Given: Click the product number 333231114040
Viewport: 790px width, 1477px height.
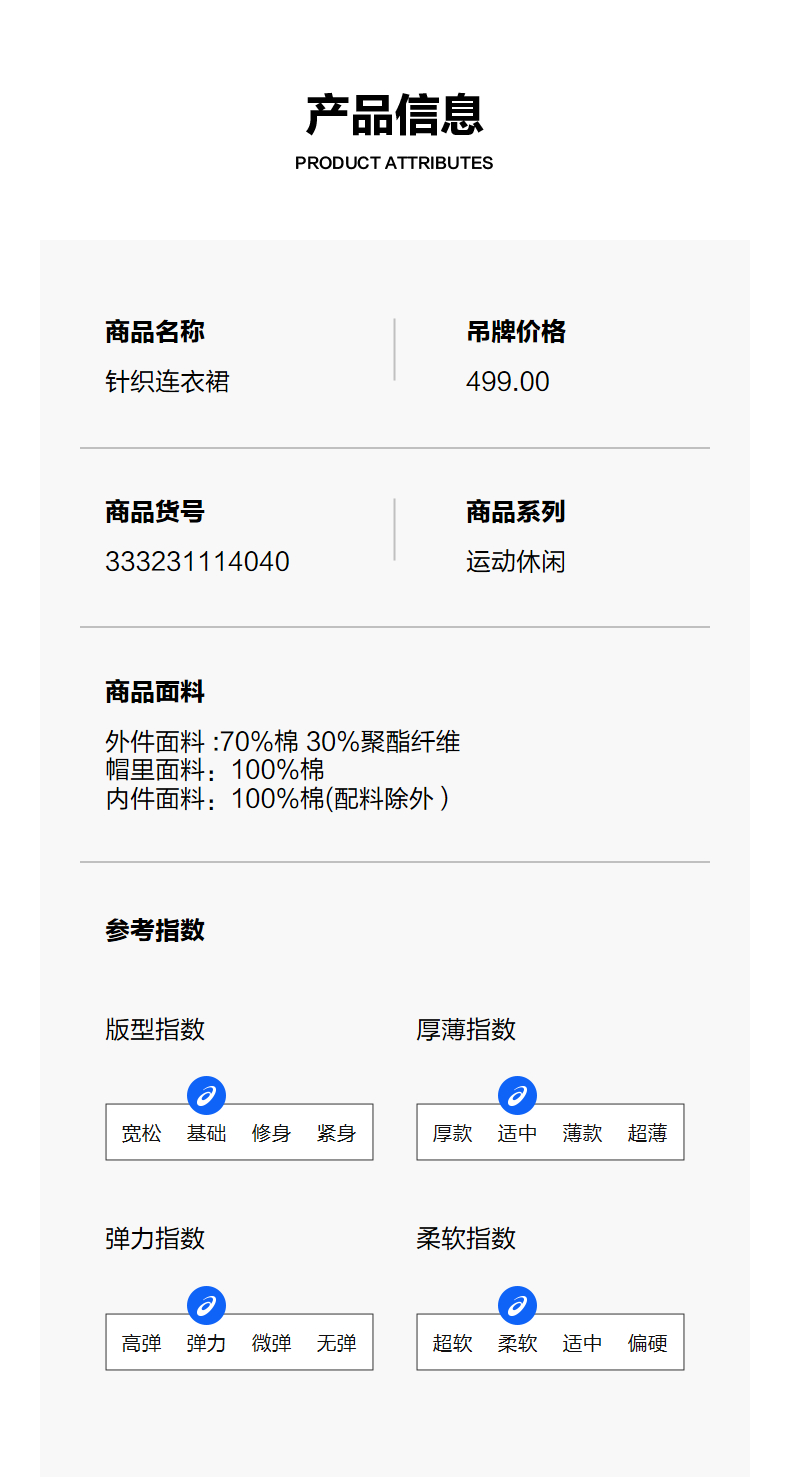Looking at the screenshot, I should pos(197,562).
